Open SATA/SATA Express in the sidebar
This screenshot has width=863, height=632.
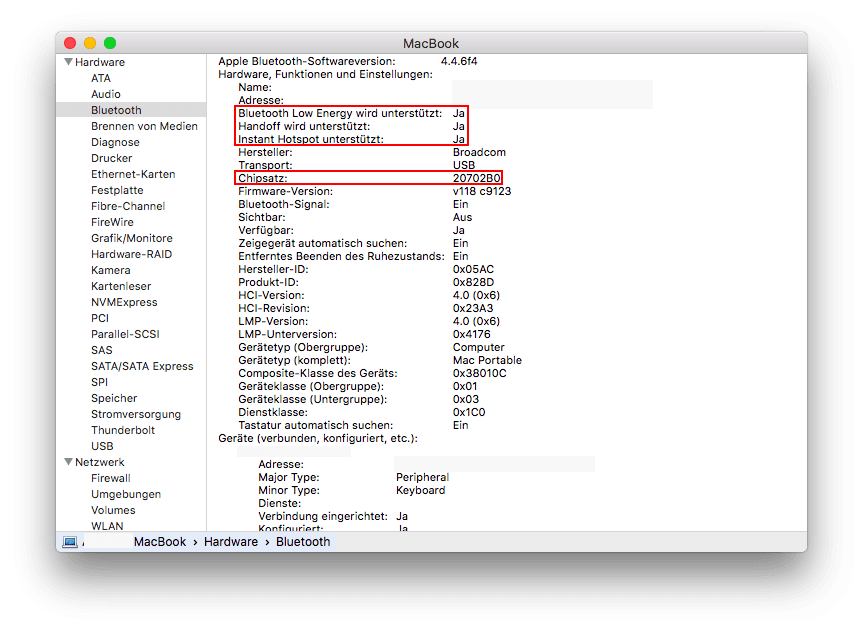[x=142, y=366]
